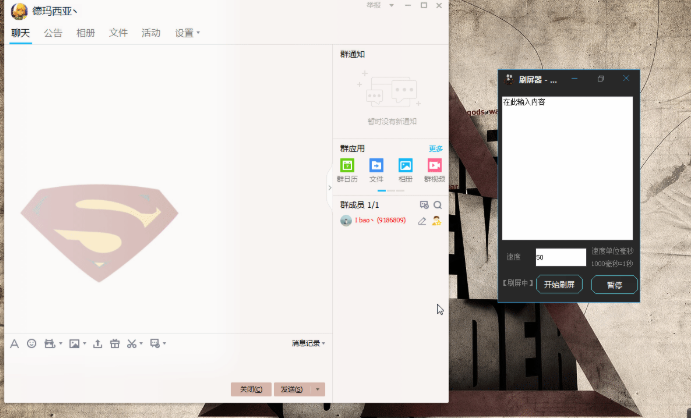Open the 消息记录 message history dropdown
The width and height of the screenshot is (695, 418).
pyautogui.click(x=308, y=343)
